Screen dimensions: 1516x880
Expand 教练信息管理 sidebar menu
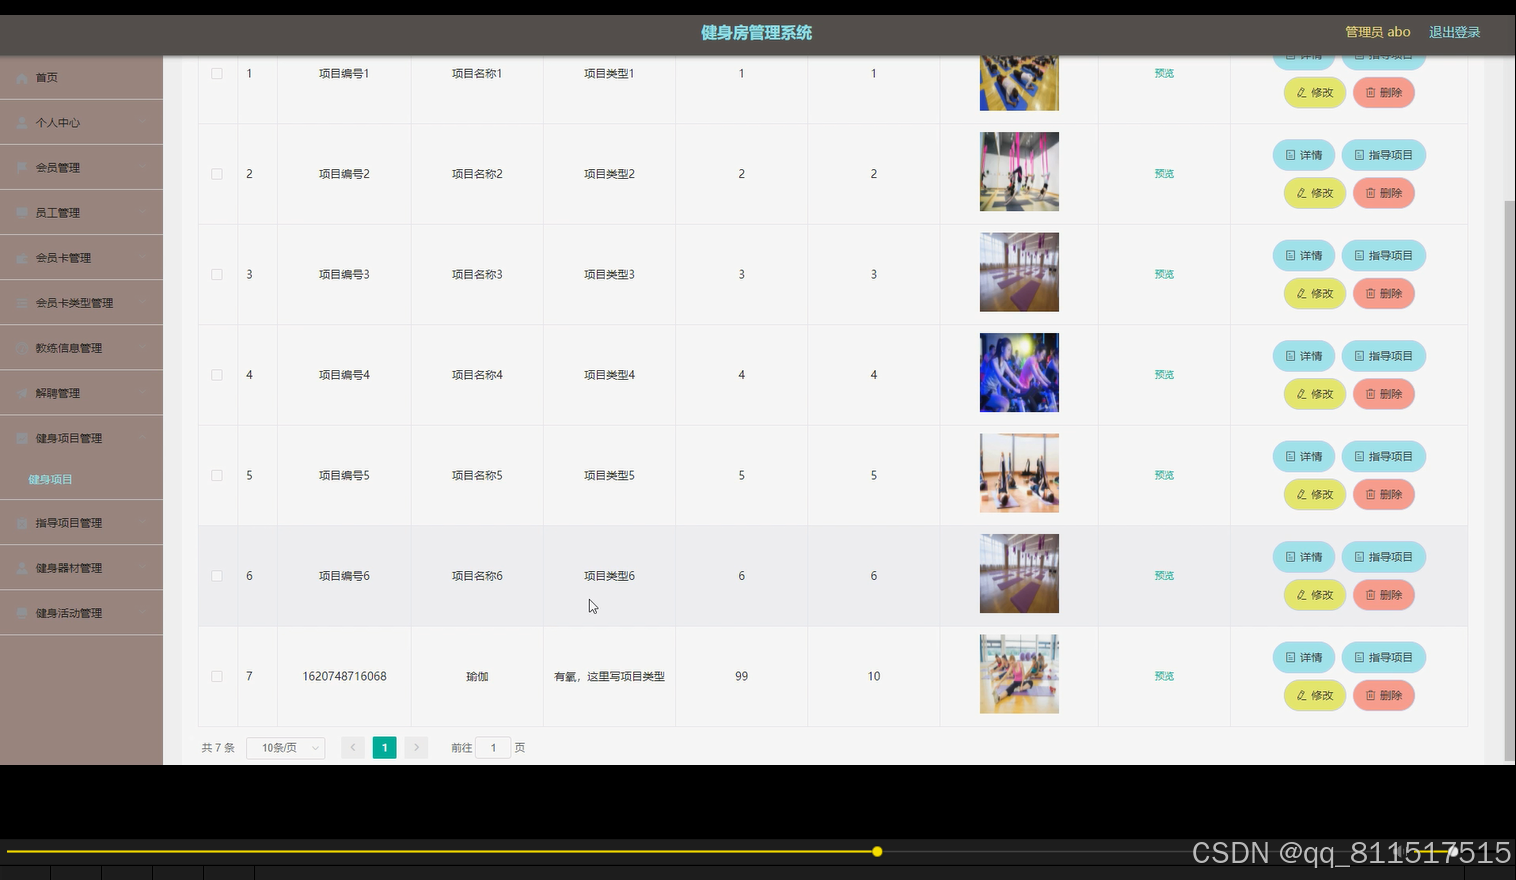[81, 347]
